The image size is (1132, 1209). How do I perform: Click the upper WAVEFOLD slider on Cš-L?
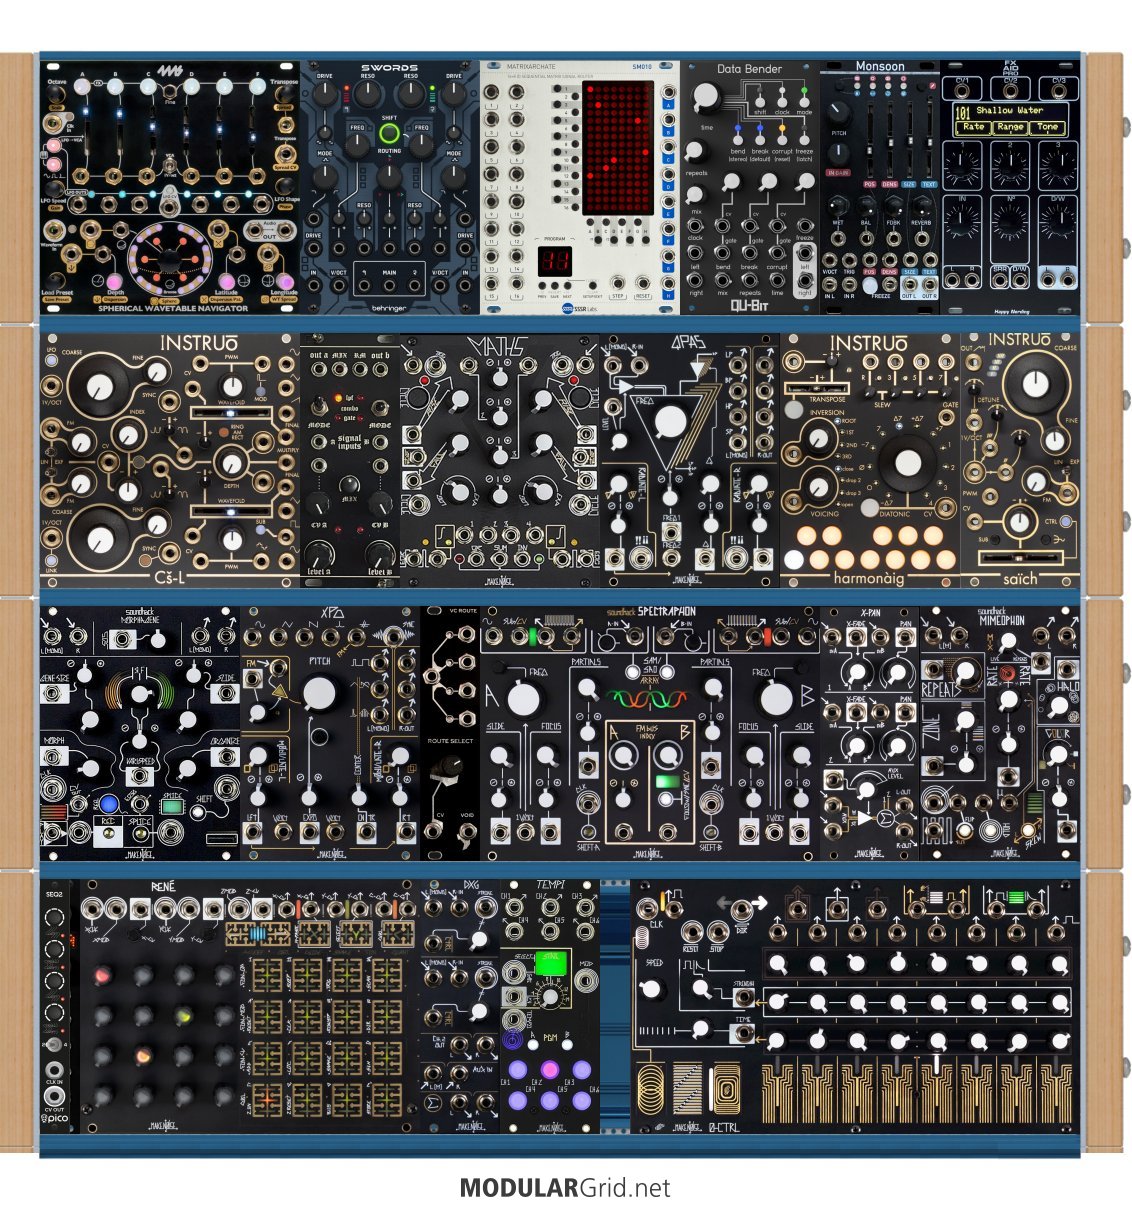[232, 412]
